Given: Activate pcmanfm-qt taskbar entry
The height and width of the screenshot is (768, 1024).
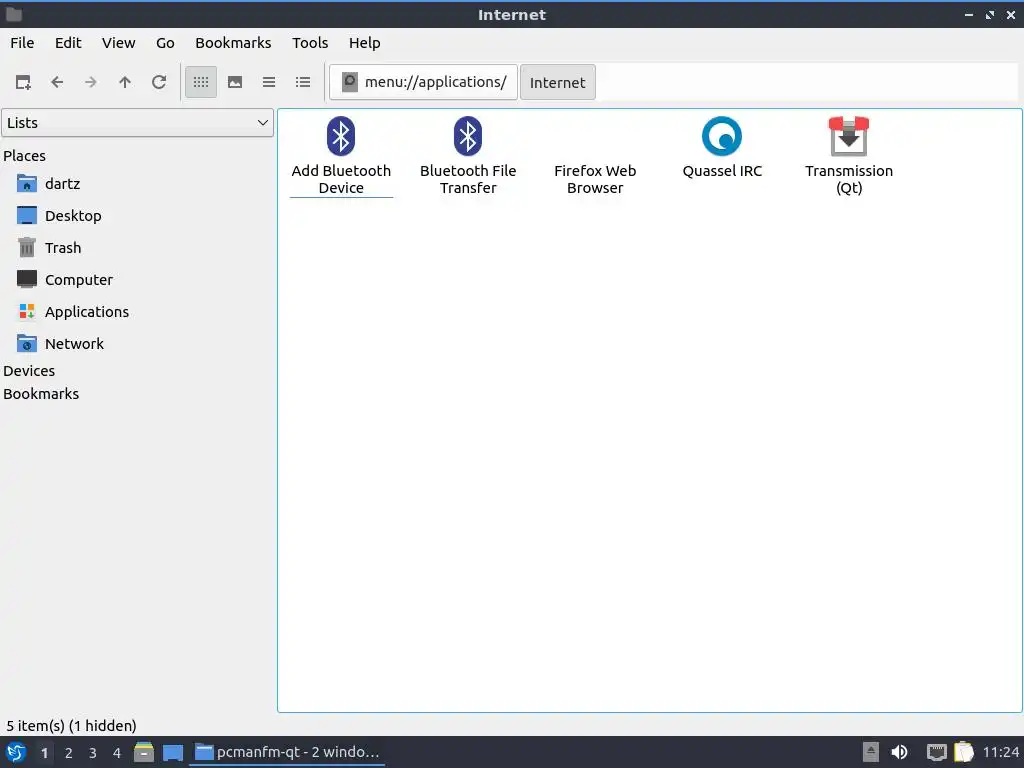Looking at the screenshot, I should [287, 752].
